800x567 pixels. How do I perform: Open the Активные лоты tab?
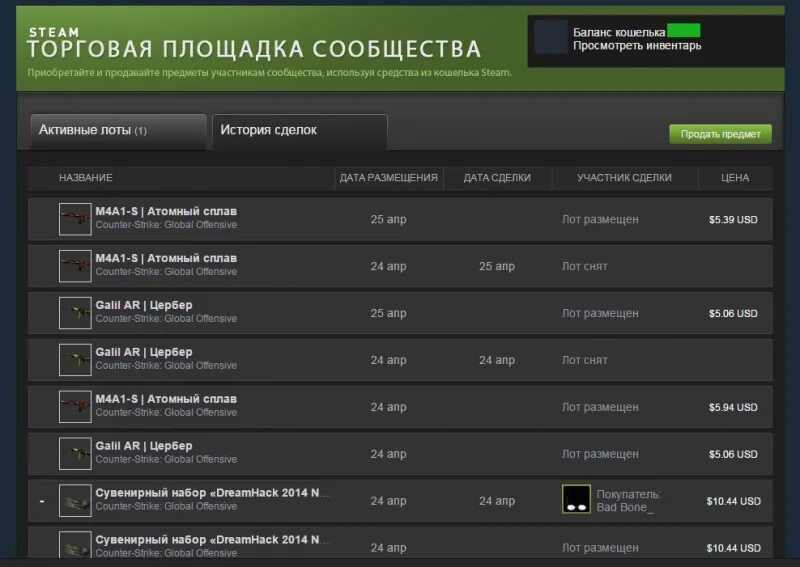pos(118,131)
